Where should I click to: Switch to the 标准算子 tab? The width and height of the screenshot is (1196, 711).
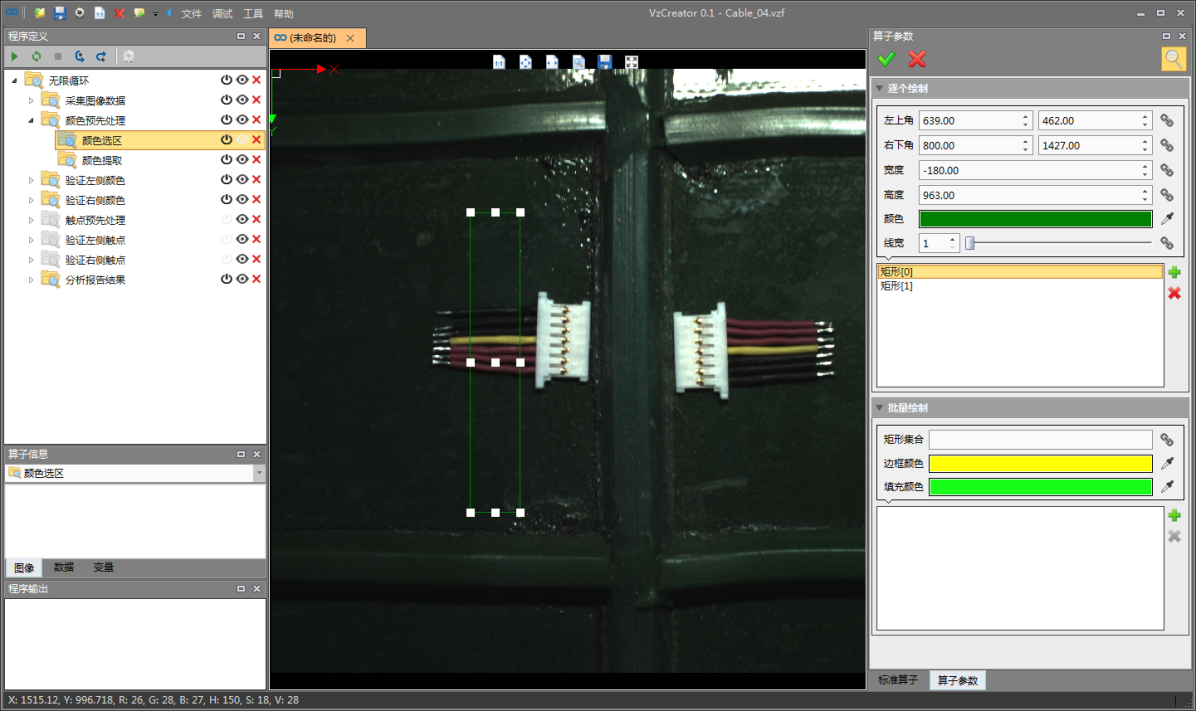898,680
